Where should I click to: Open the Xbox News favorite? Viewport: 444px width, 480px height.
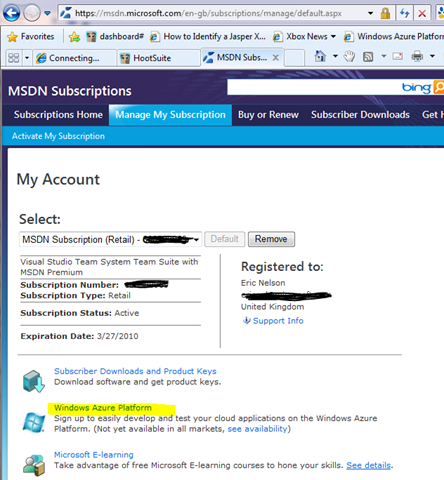tap(300, 36)
